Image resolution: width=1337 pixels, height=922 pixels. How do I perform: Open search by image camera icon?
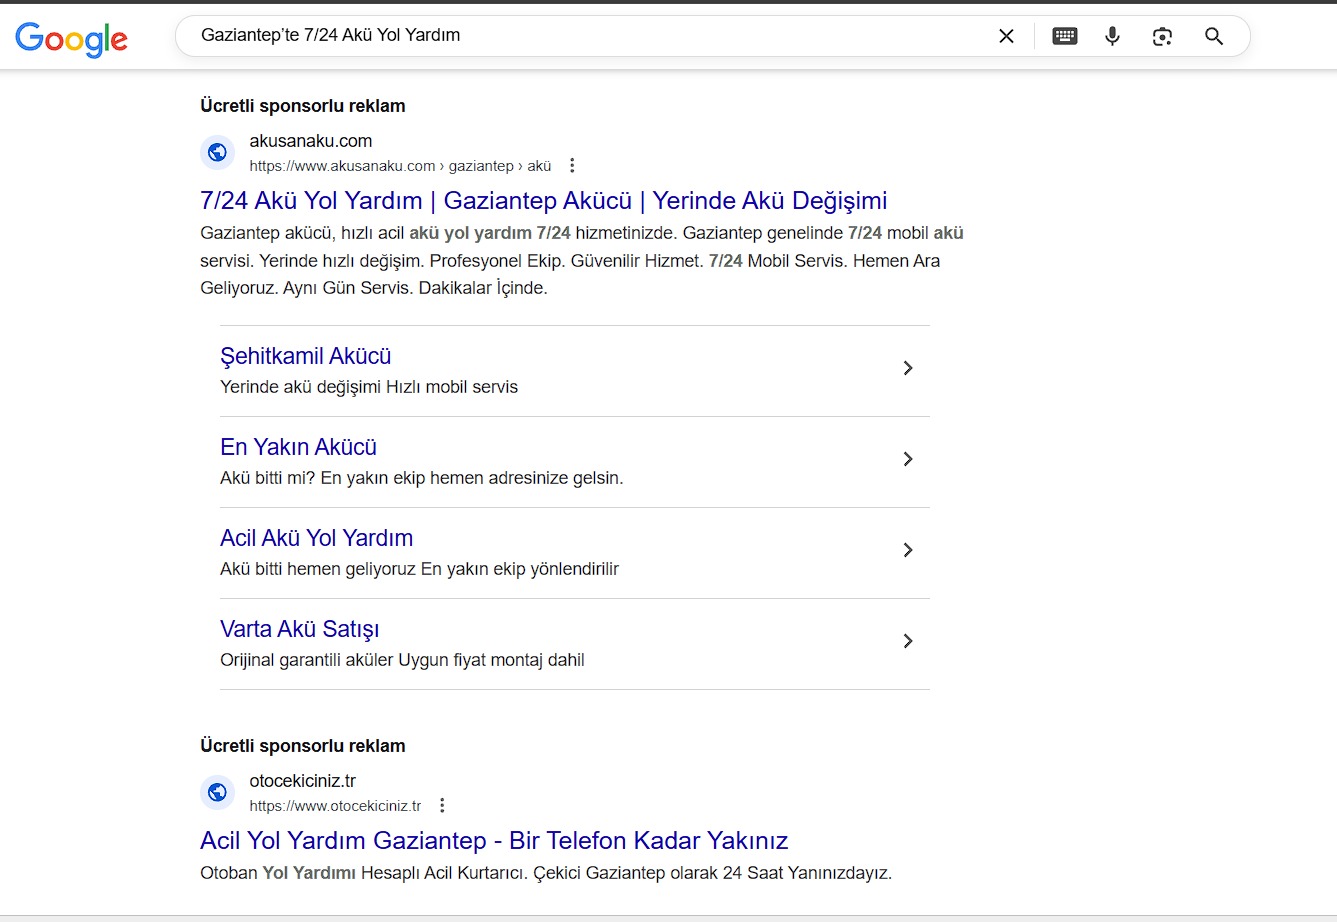1162,36
